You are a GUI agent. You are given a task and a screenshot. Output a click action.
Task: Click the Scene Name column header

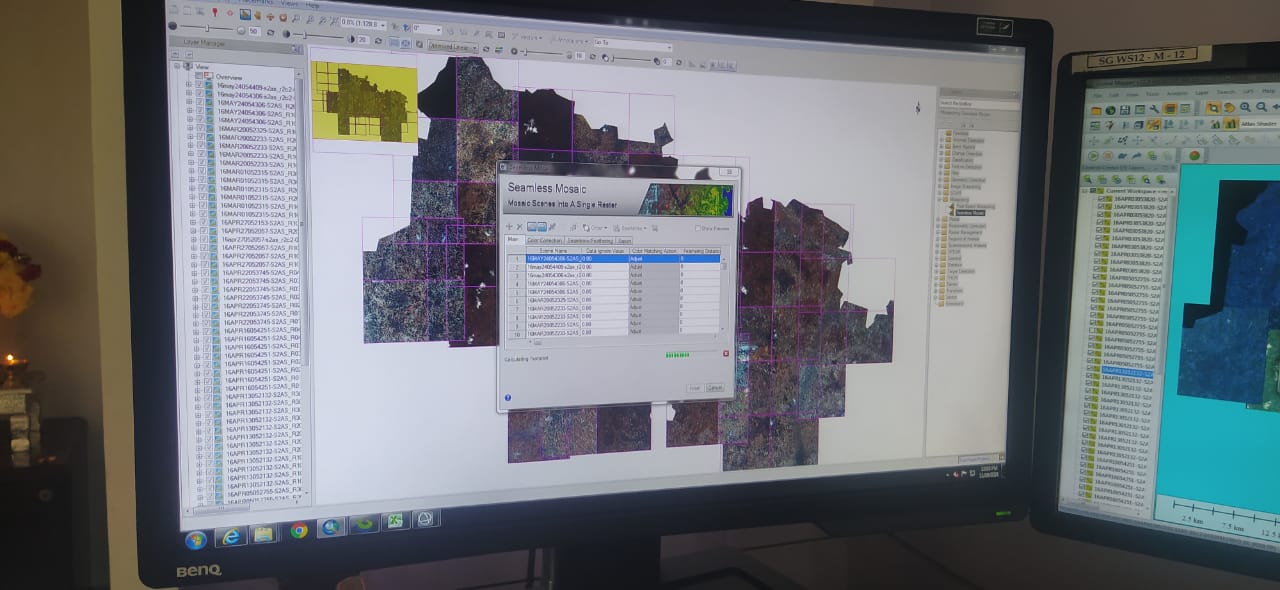[554, 250]
